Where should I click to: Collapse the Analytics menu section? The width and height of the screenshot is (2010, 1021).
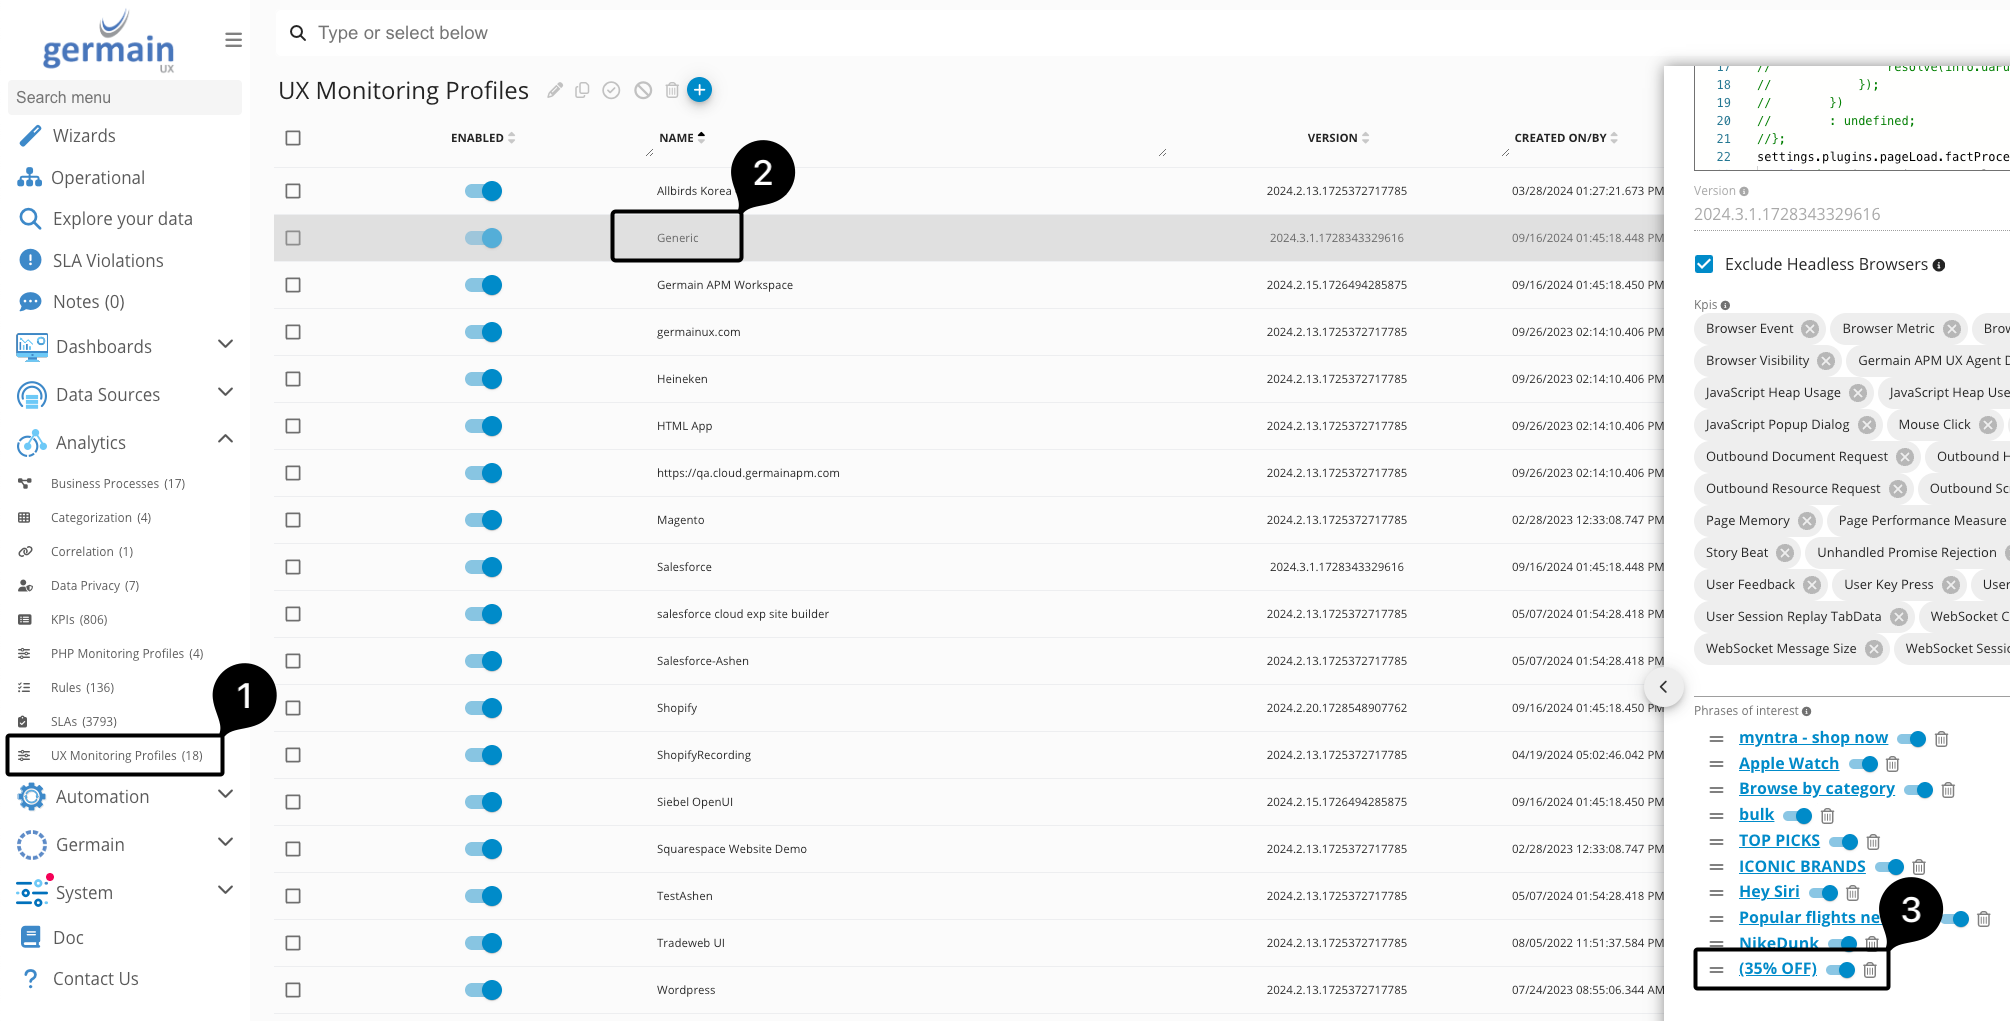tap(225, 440)
